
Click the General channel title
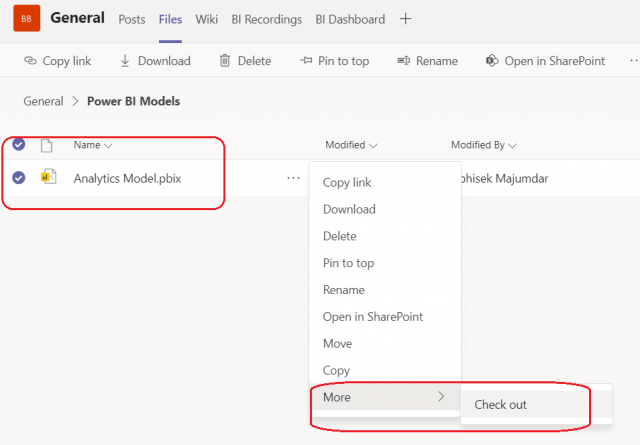[78, 18]
